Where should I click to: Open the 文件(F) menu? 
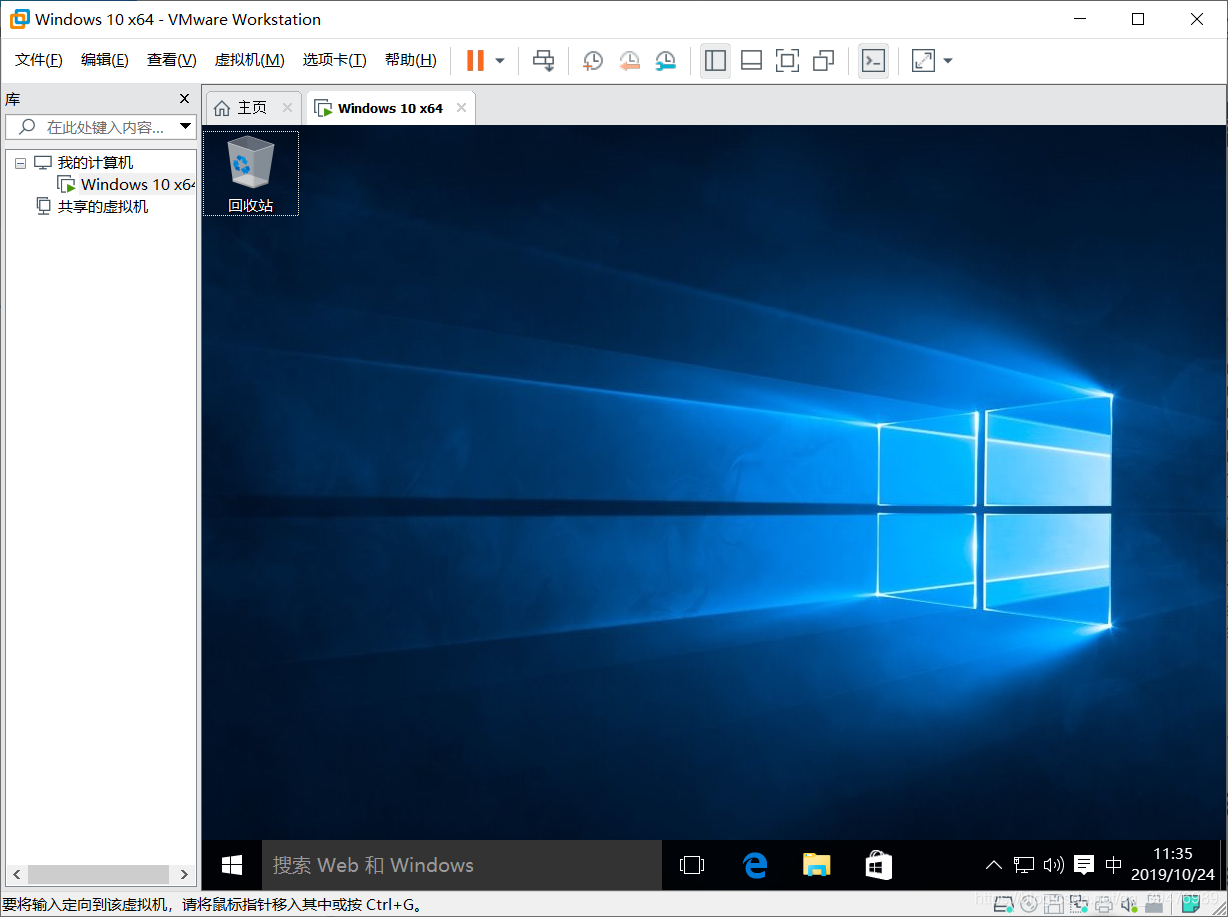pyautogui.click(x=39, y=60)
